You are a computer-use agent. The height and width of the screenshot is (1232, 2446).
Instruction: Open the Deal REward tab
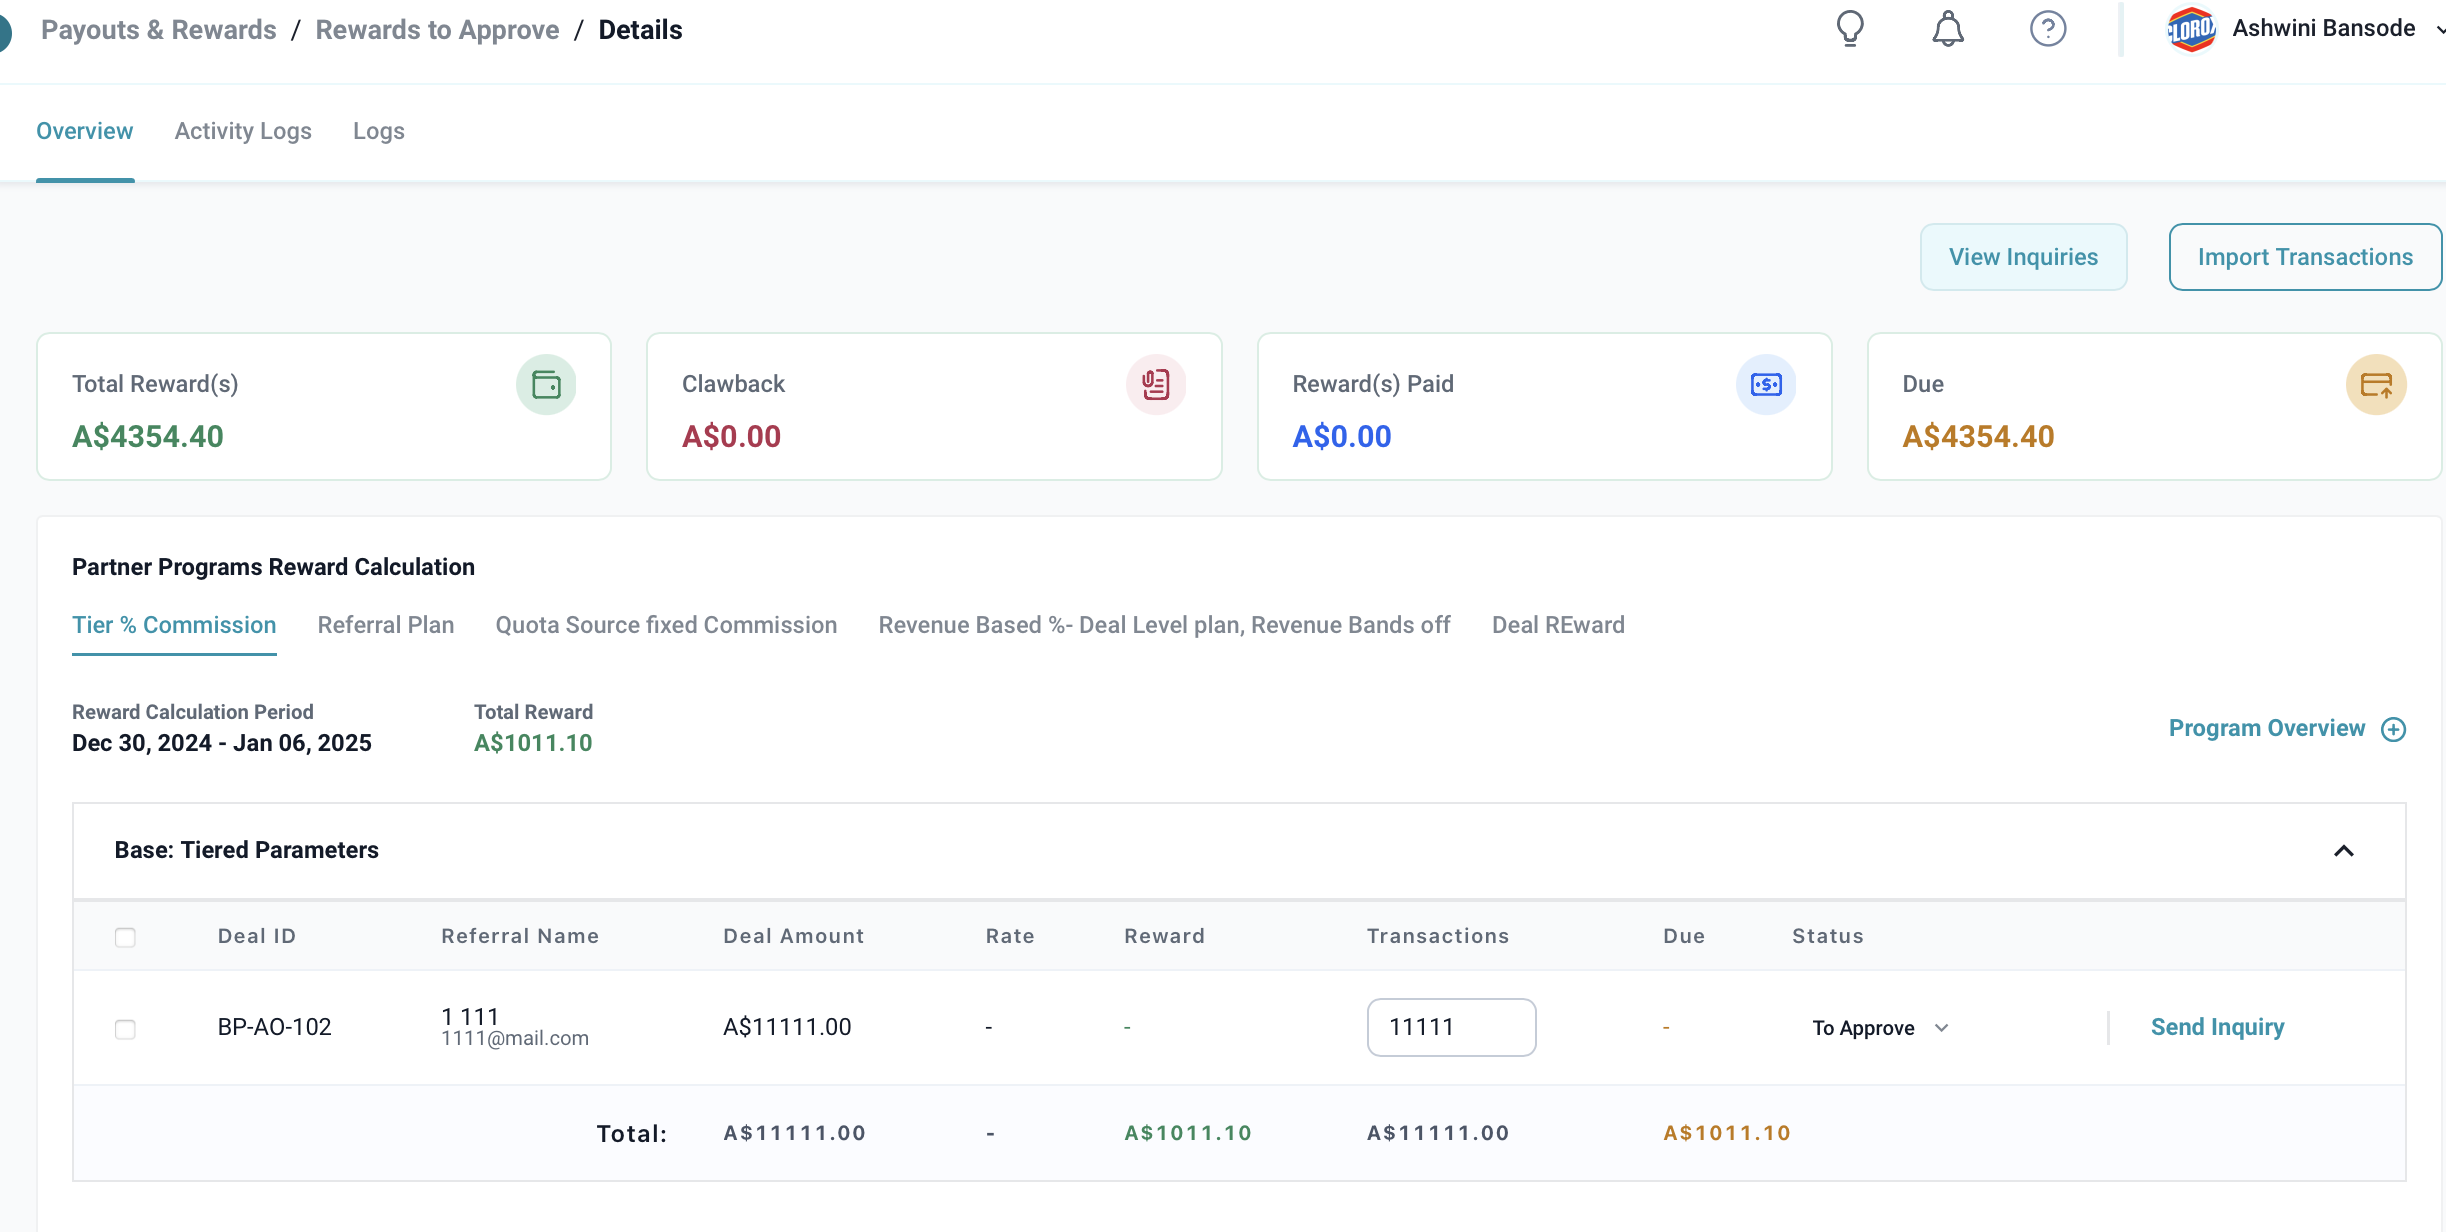[x=1558, y=625]
